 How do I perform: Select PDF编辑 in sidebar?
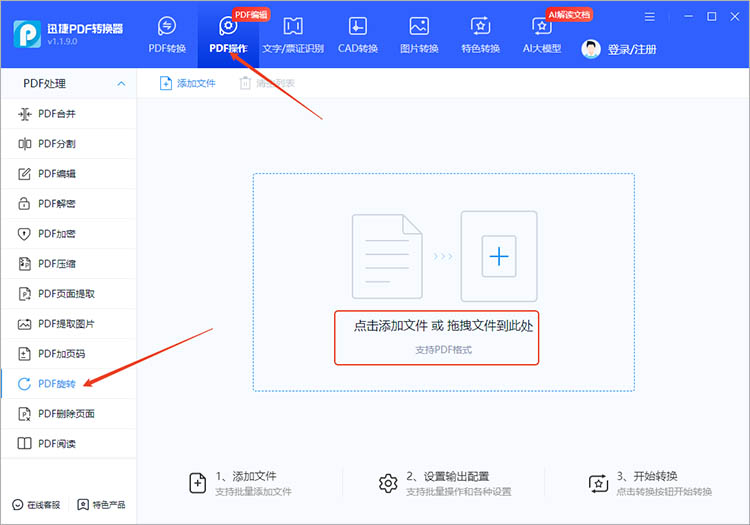[69, 174]
